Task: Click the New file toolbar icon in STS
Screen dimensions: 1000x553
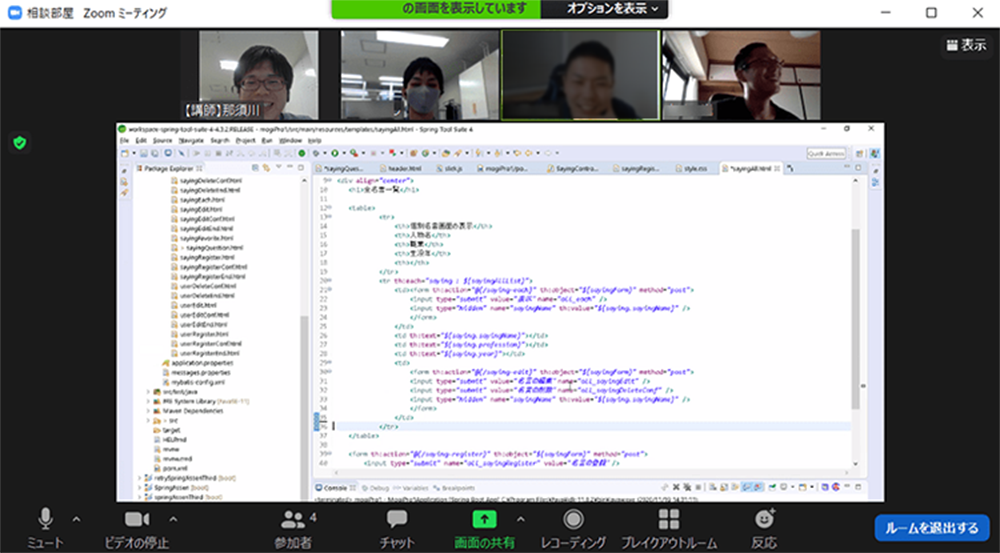Action: tap(125, 153)
